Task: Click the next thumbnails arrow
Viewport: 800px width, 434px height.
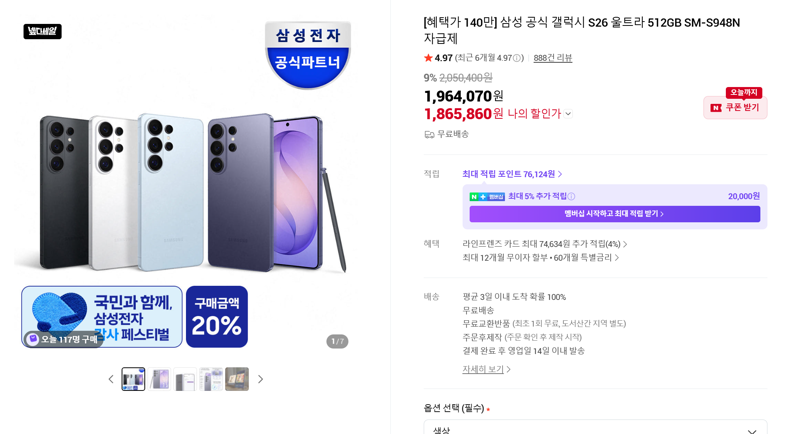Action: click(261, 379)
